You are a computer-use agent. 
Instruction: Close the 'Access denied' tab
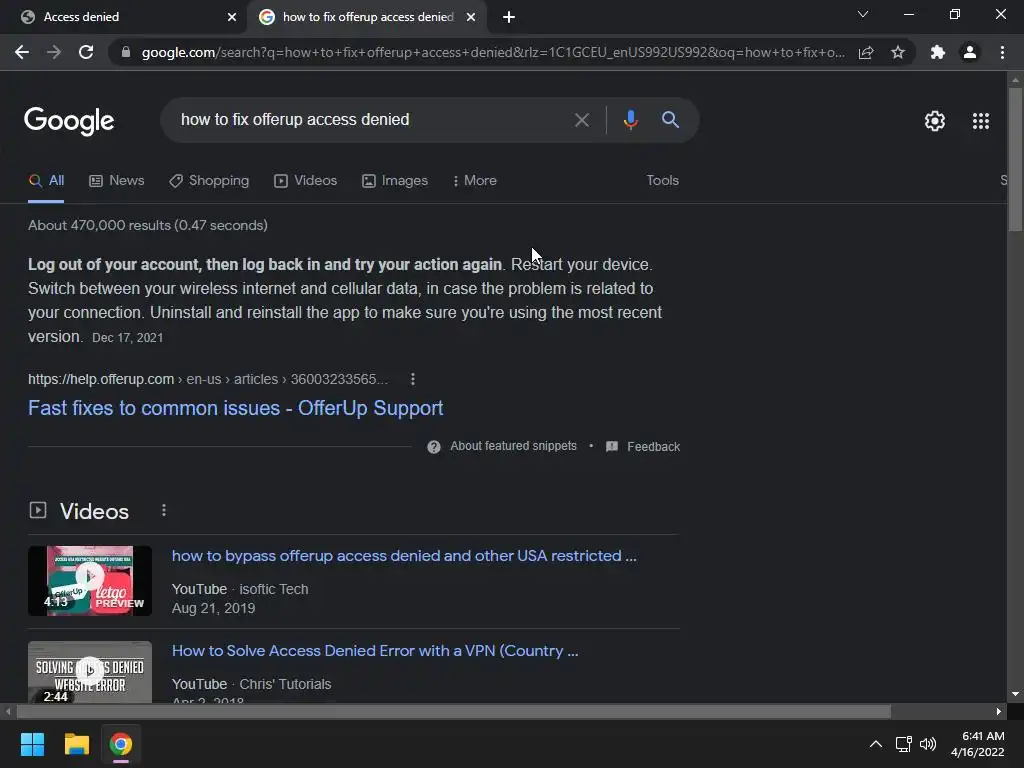232,17
